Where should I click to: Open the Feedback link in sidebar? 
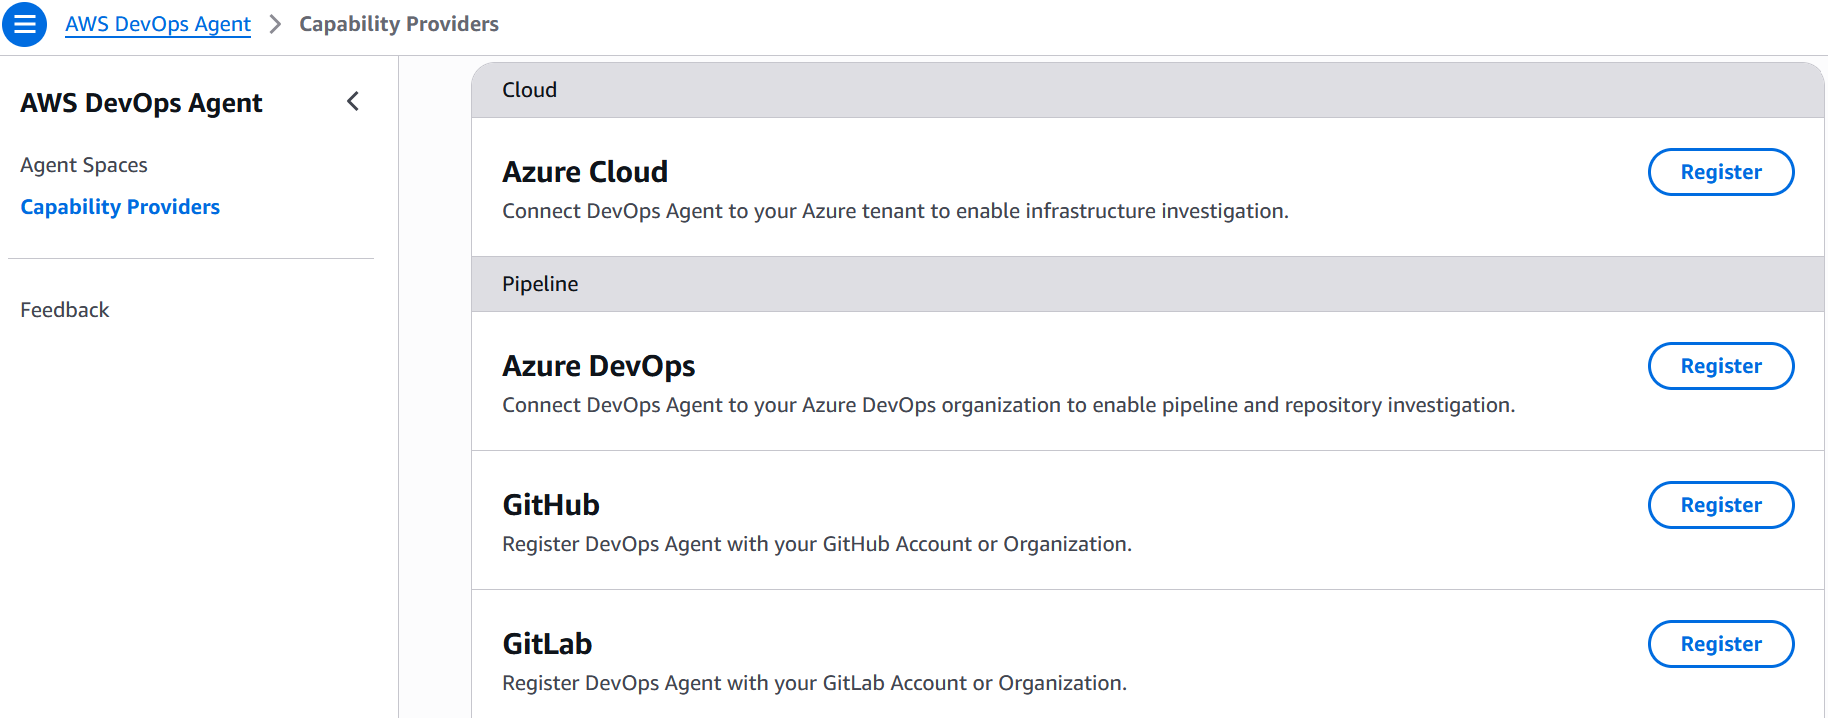click(x=65, y=310)
